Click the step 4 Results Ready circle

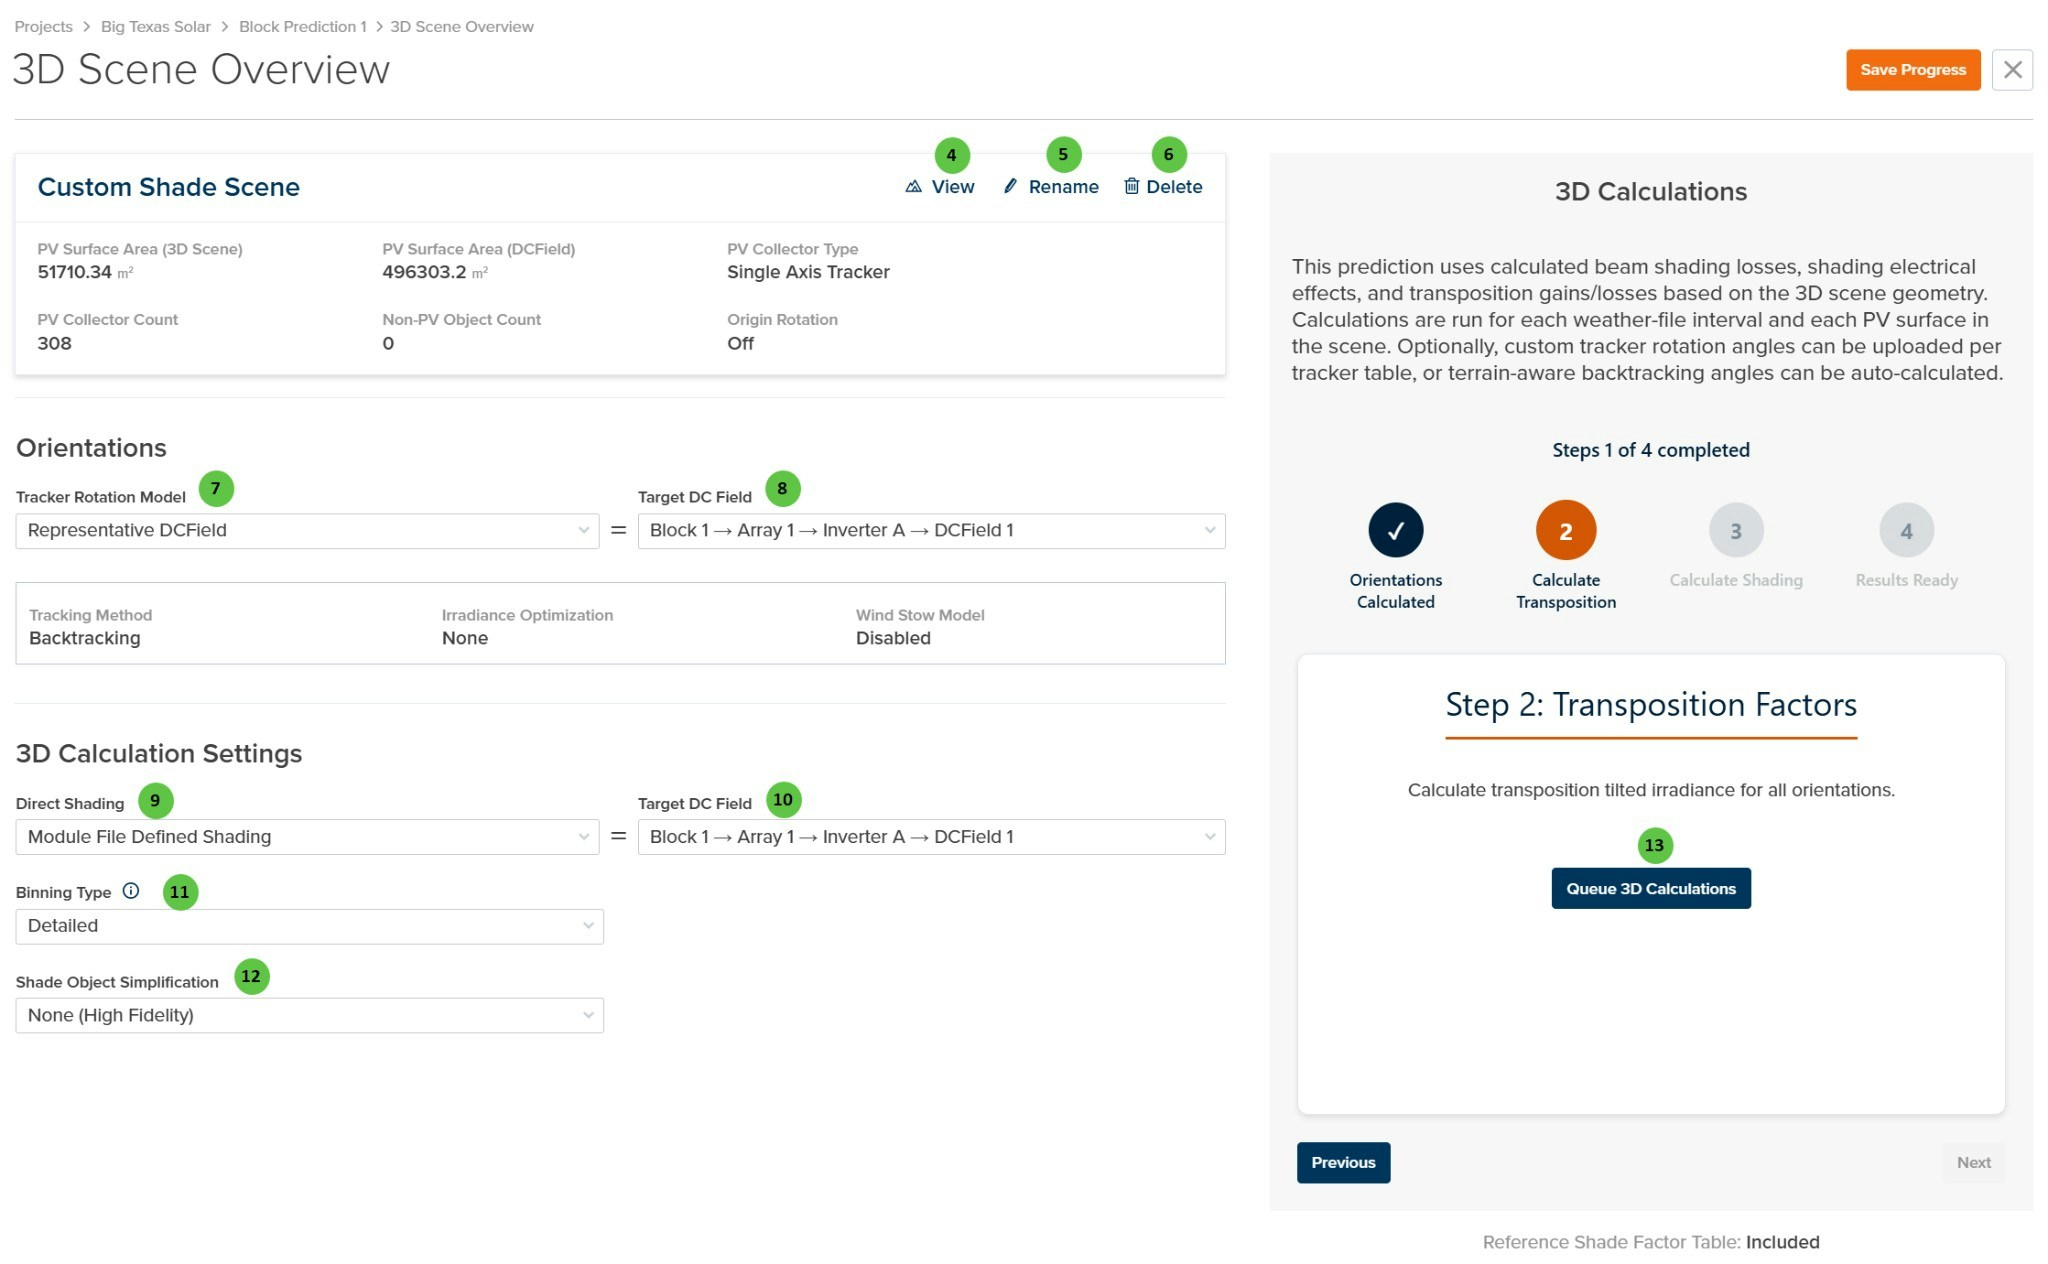[1906, 530]
